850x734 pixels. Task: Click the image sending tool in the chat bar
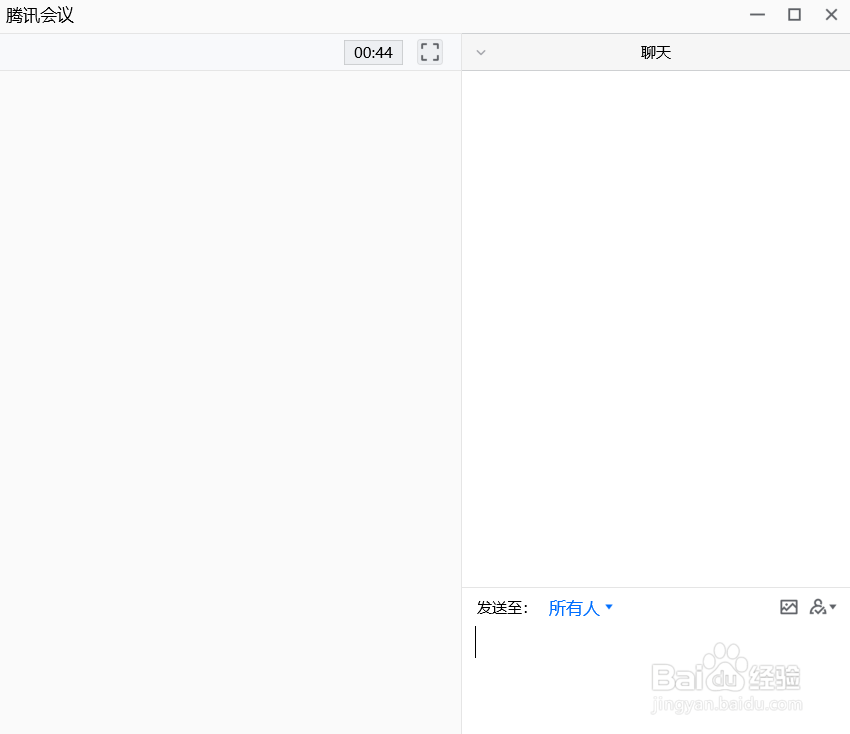coord(789,607)
